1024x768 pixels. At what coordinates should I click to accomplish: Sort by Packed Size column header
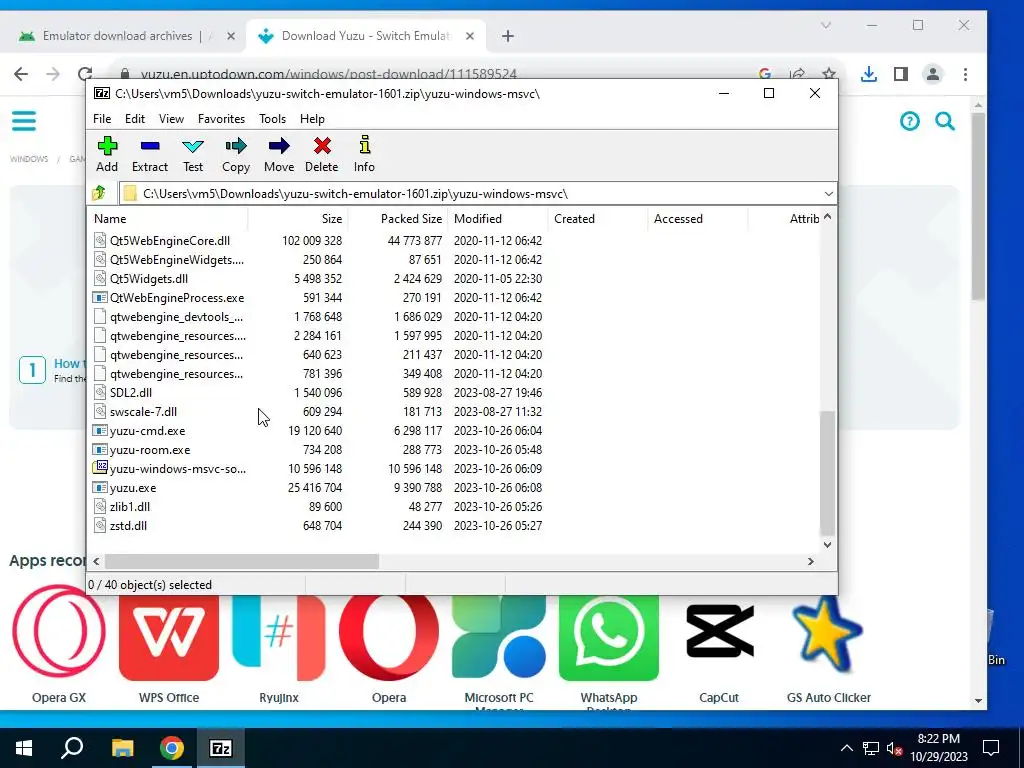398,219
